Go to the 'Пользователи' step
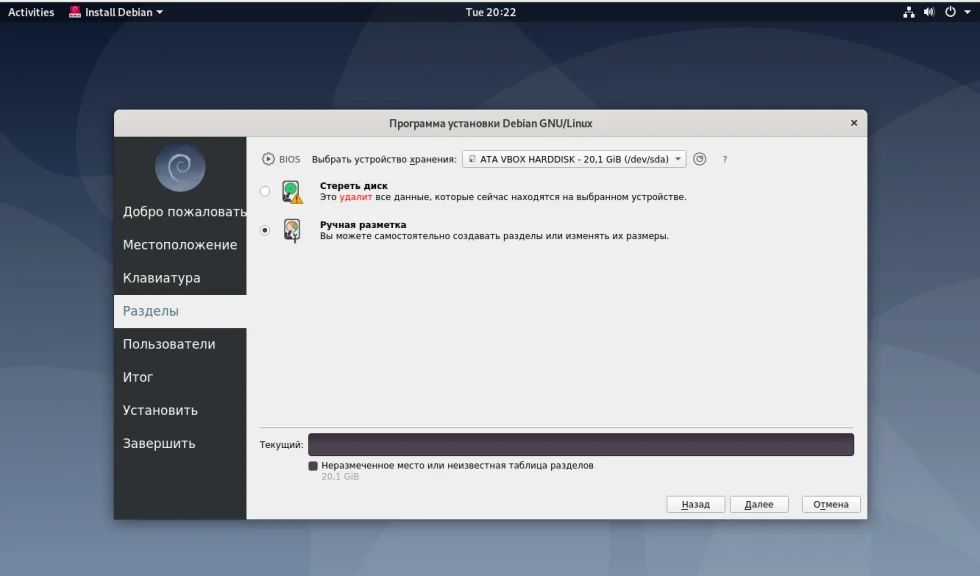This screenshot has height=576, width=980. [180, 344]
